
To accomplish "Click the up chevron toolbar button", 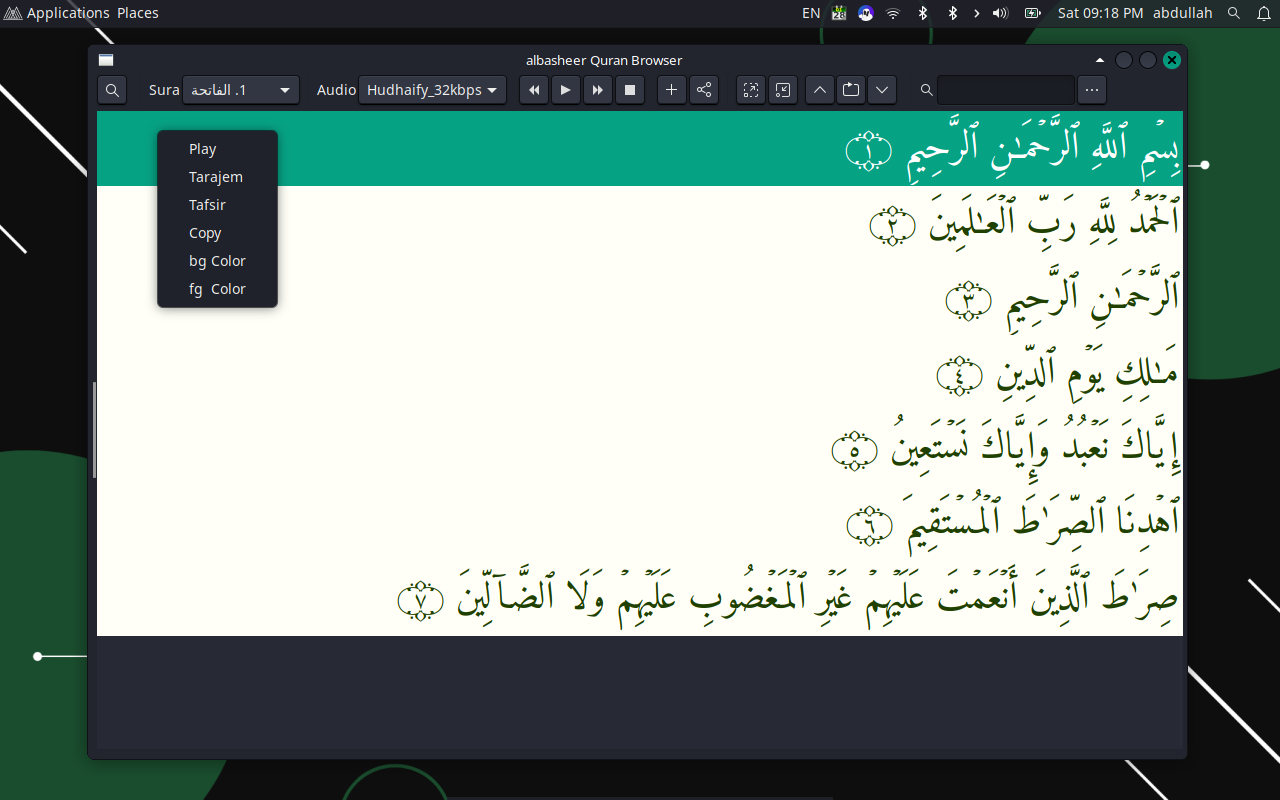I will pos(819,90).
